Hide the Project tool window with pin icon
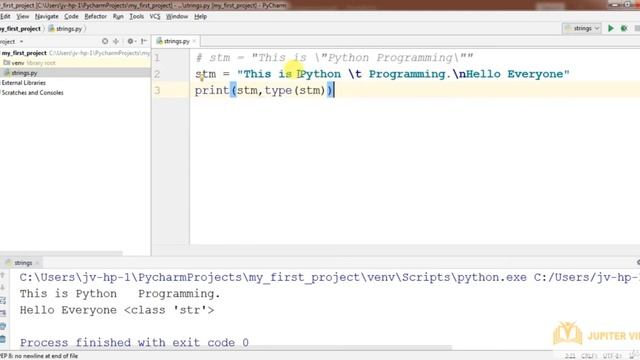This screenshot has width=640, height=360. pos(144,41)
